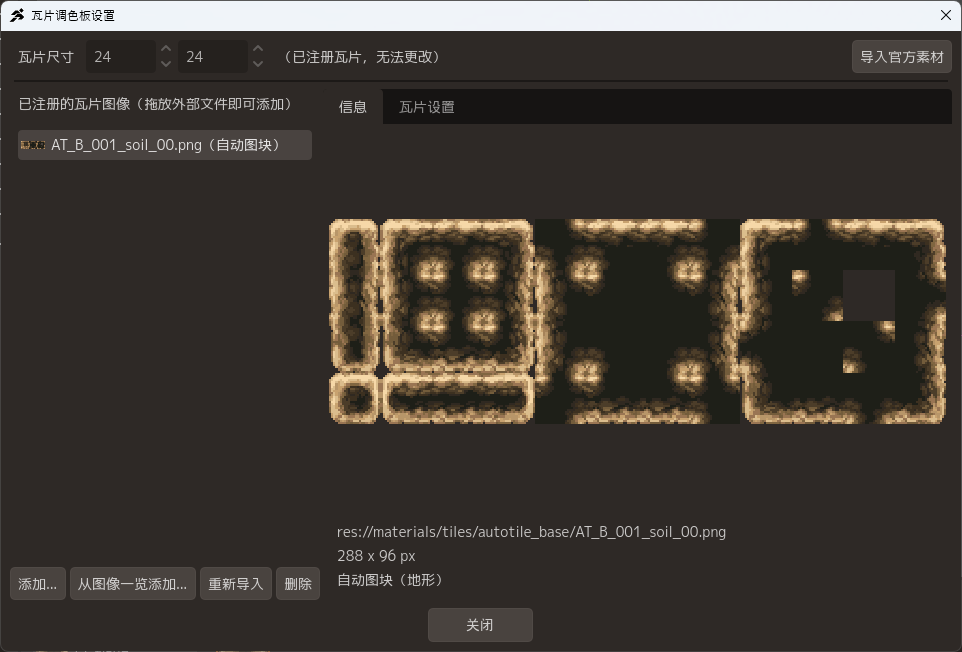Image resolution: width=962 pixels, height=652 pixels.
Task: Click the app logo in the title bar
Action: (x=17, y=15)
